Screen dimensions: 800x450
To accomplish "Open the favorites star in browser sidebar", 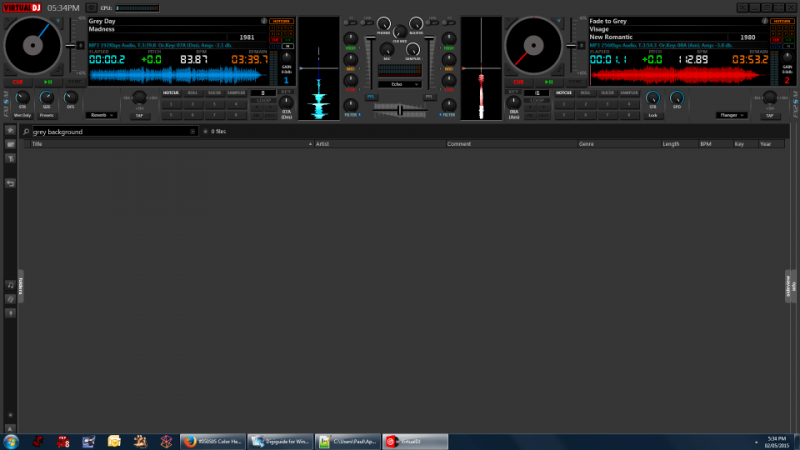I will point(10,131).
